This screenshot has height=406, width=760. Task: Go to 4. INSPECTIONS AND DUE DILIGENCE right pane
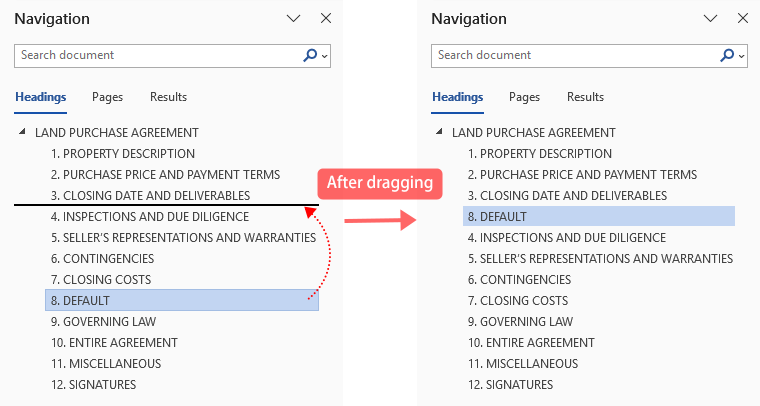[567, 237]
